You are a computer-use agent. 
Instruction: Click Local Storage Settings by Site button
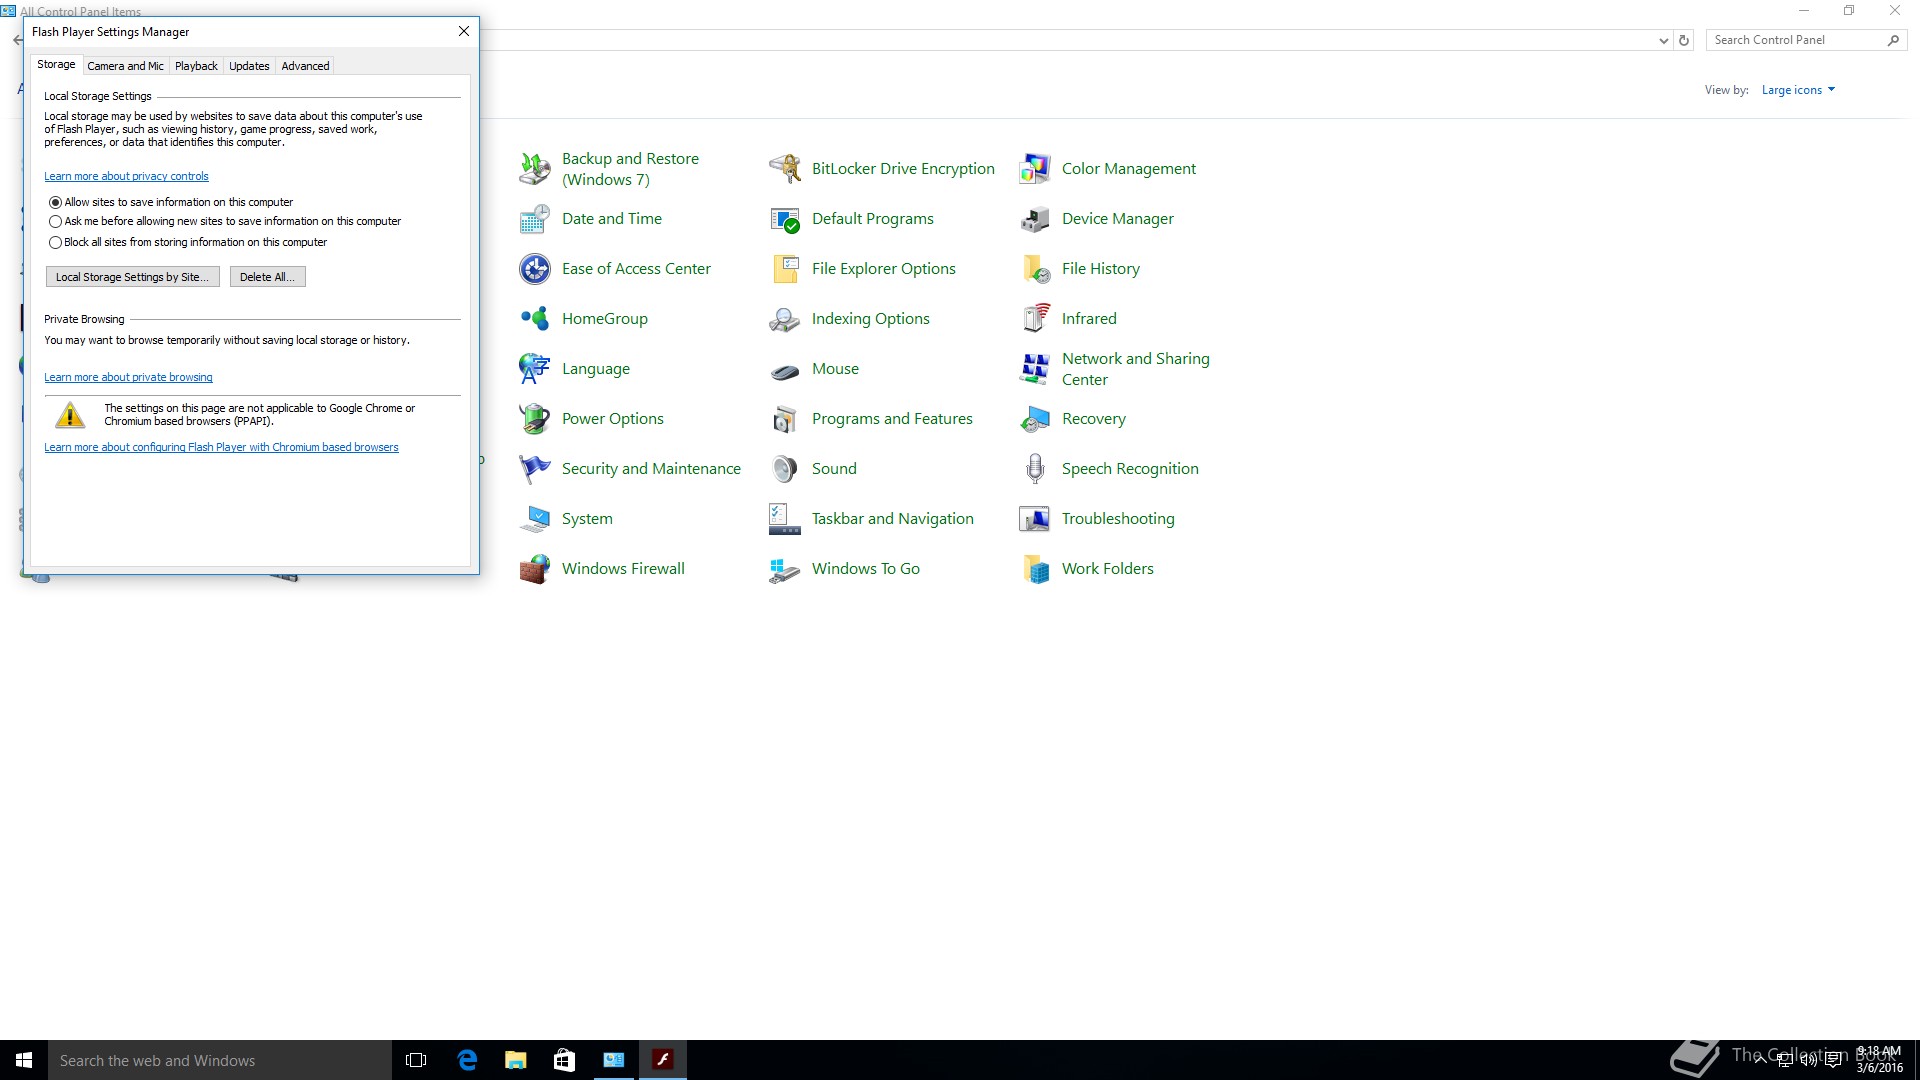coord(133,277)
